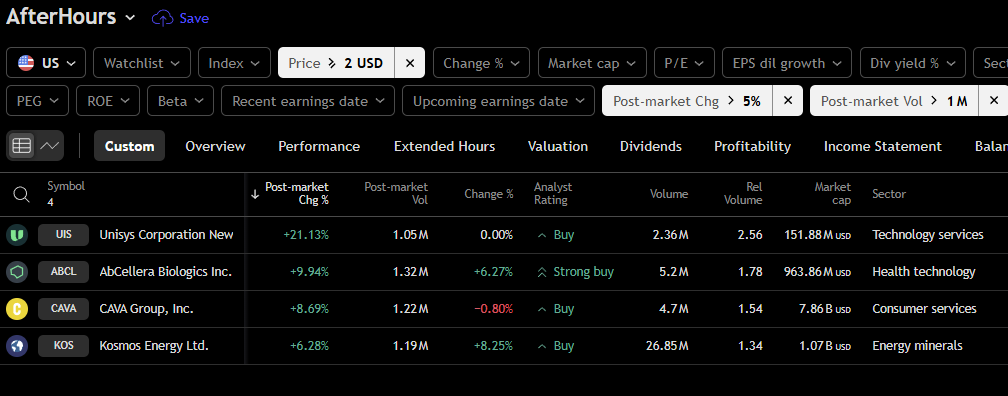
Task: Select the Income Statement tab
Action: (883, 146)
